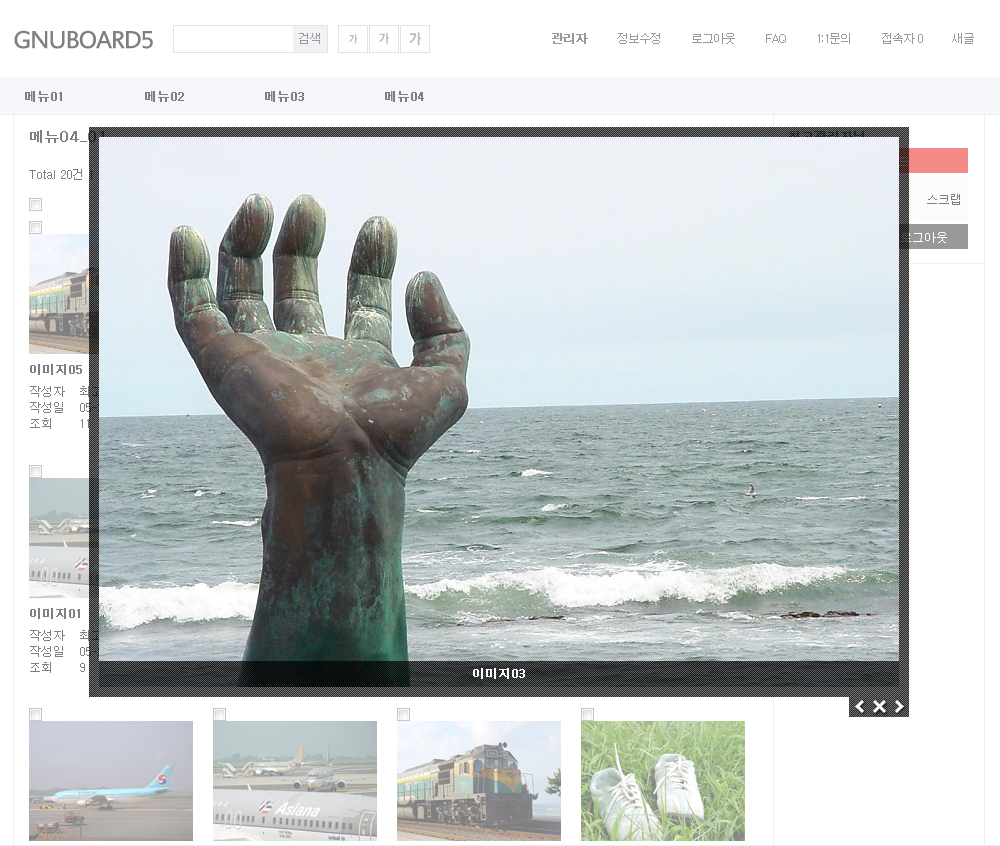Tick the checkbox above sneakers thumbnail
The width and height of the screenshot is (1000, 846).
(x=587, y=714)
